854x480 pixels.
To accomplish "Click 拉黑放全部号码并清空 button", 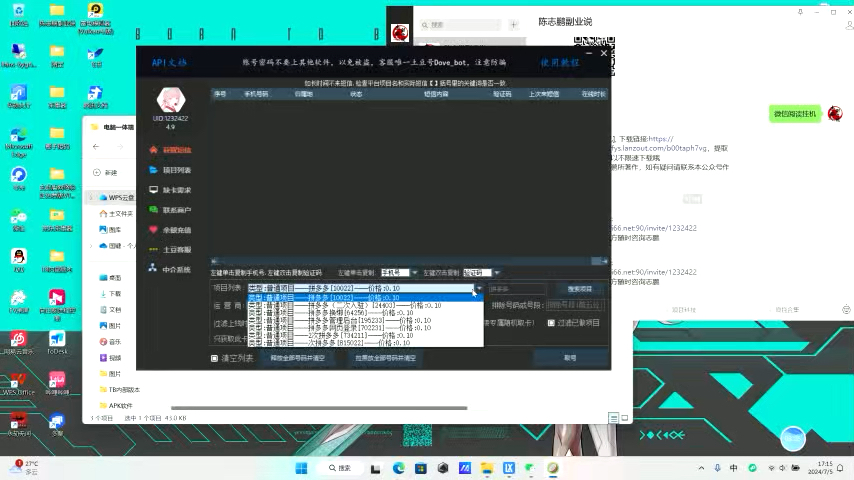I will [x=386, y=358].
